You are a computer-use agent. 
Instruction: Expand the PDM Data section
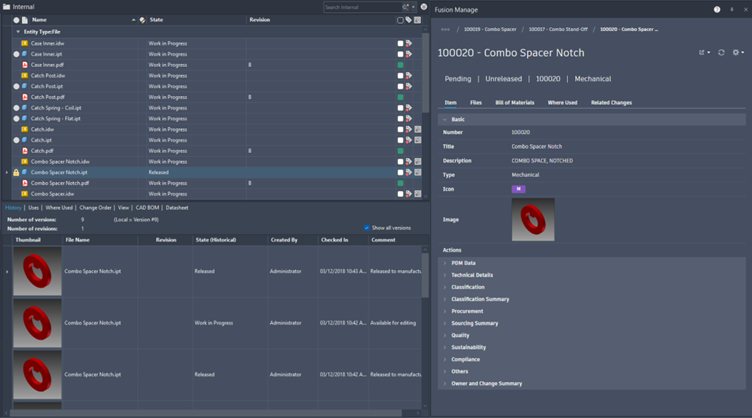445,263
